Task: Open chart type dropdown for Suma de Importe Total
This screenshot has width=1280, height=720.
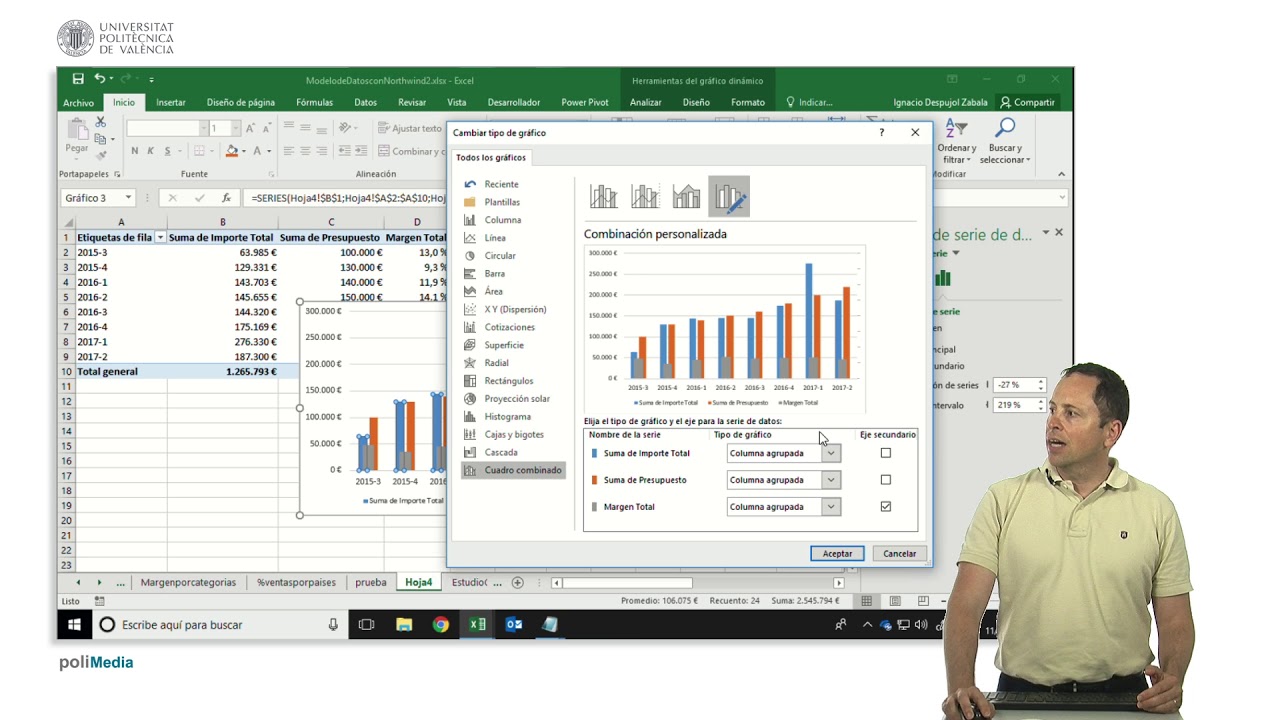Action: coord(830,453)
